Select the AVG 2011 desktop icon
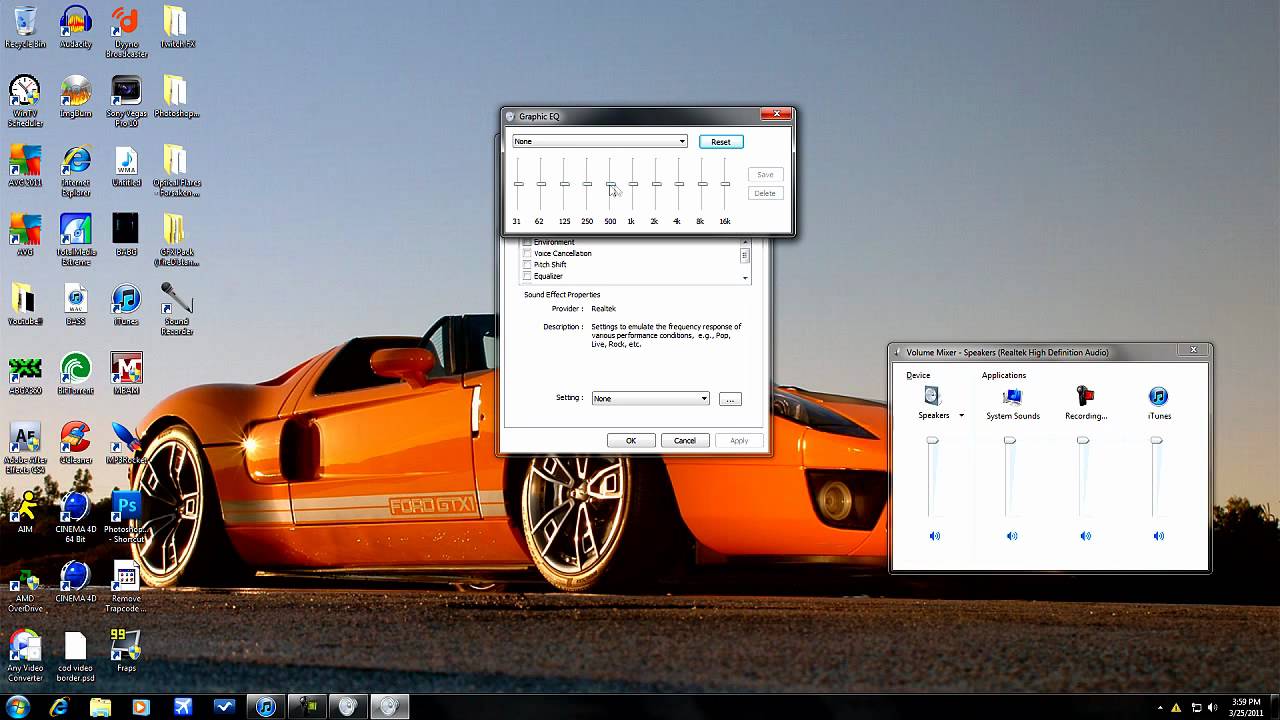1280x720 pixels. click(25, 166)
